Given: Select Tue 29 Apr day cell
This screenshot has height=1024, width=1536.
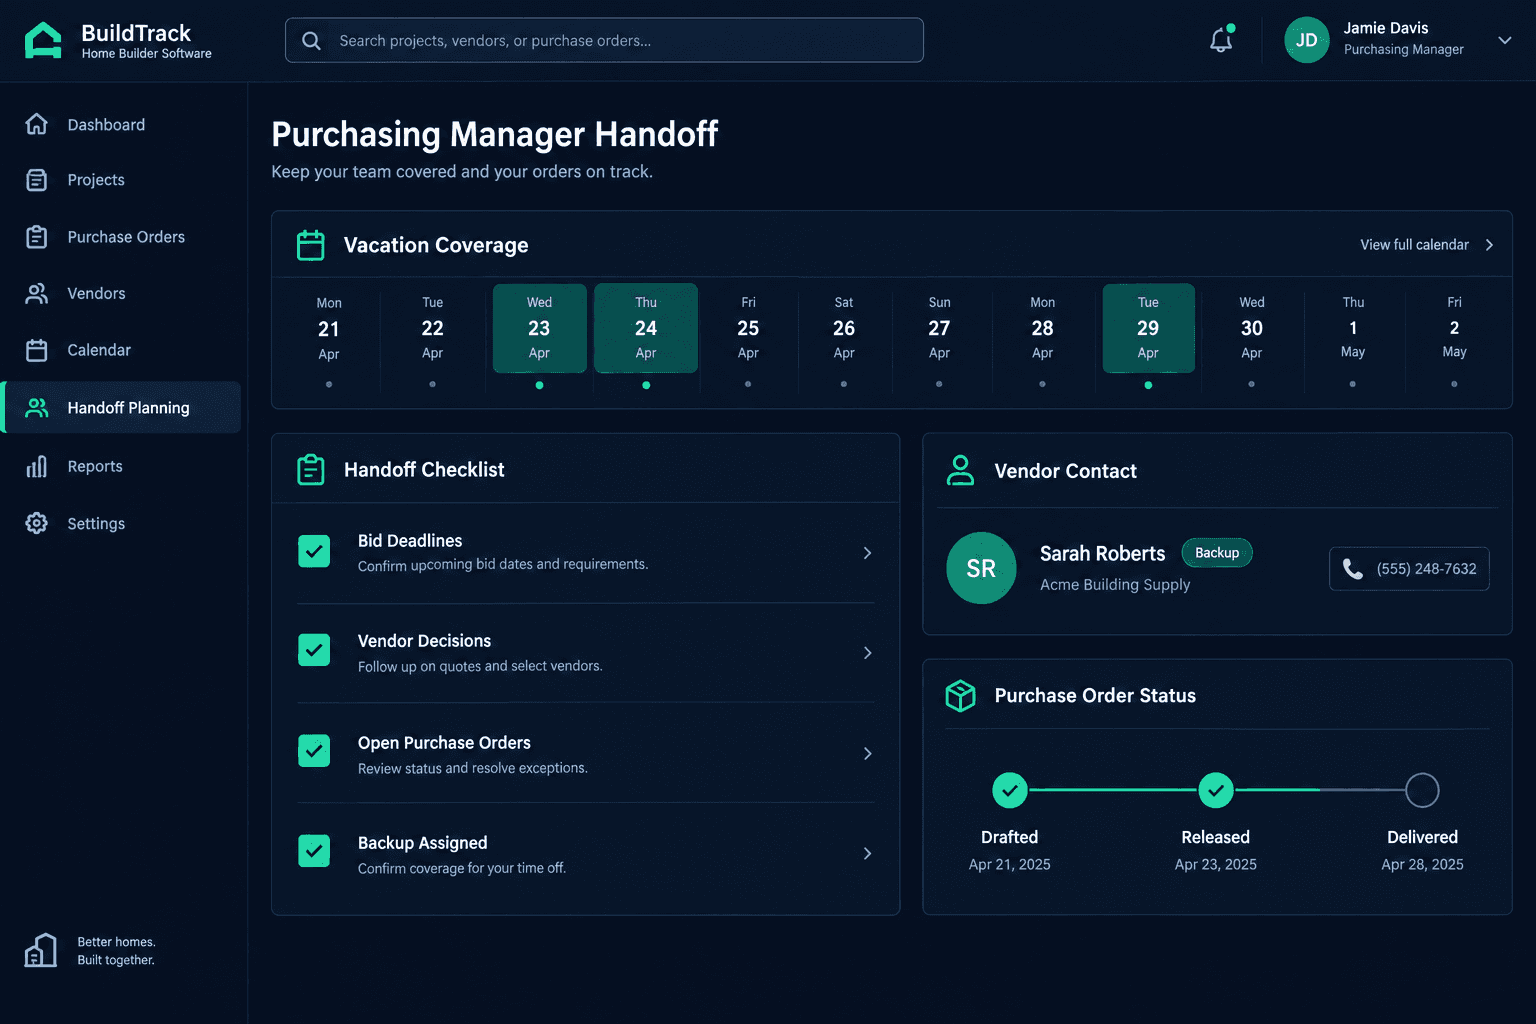Looking at the screenshot, I should coord(1148,328).
